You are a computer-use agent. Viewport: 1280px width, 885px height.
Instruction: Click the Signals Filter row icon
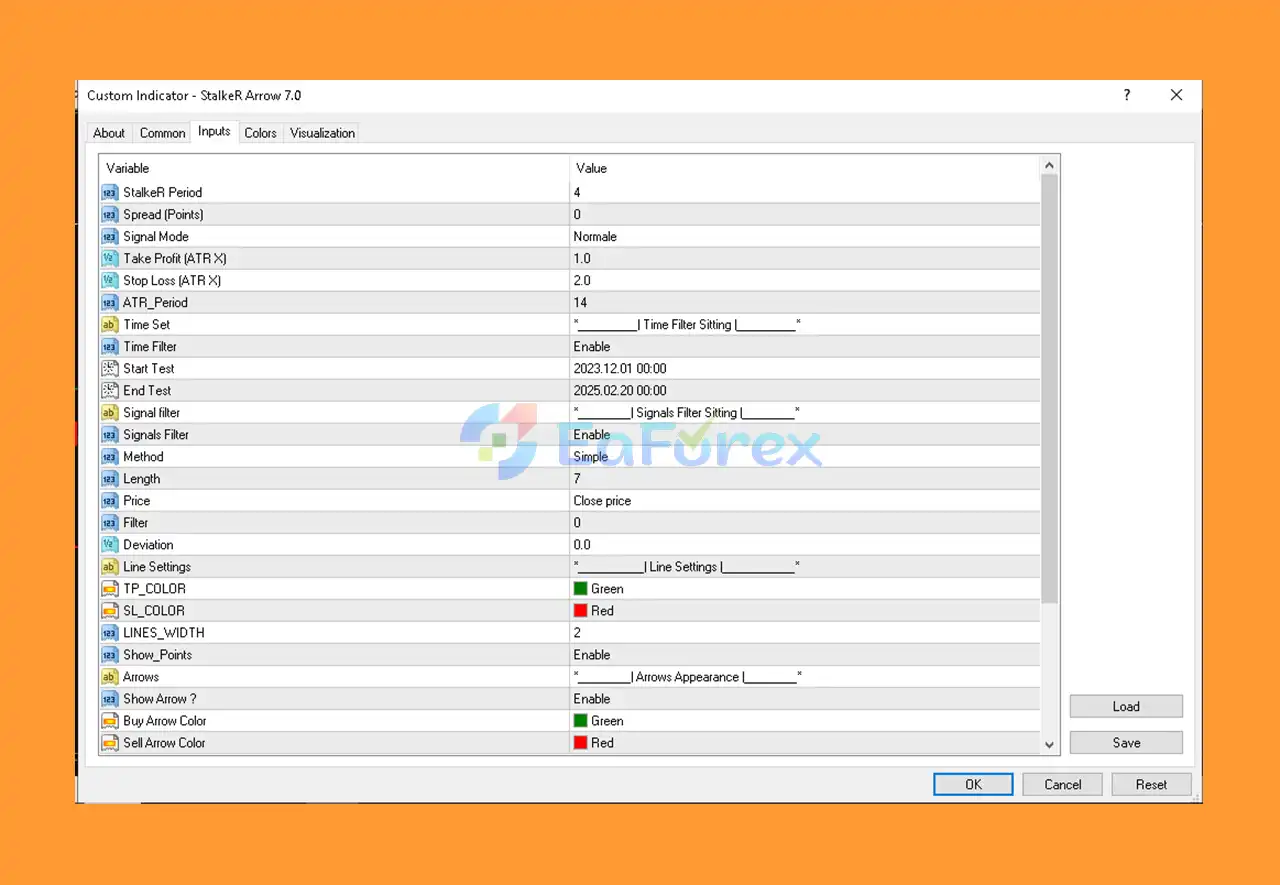click(x=110, y=434)
